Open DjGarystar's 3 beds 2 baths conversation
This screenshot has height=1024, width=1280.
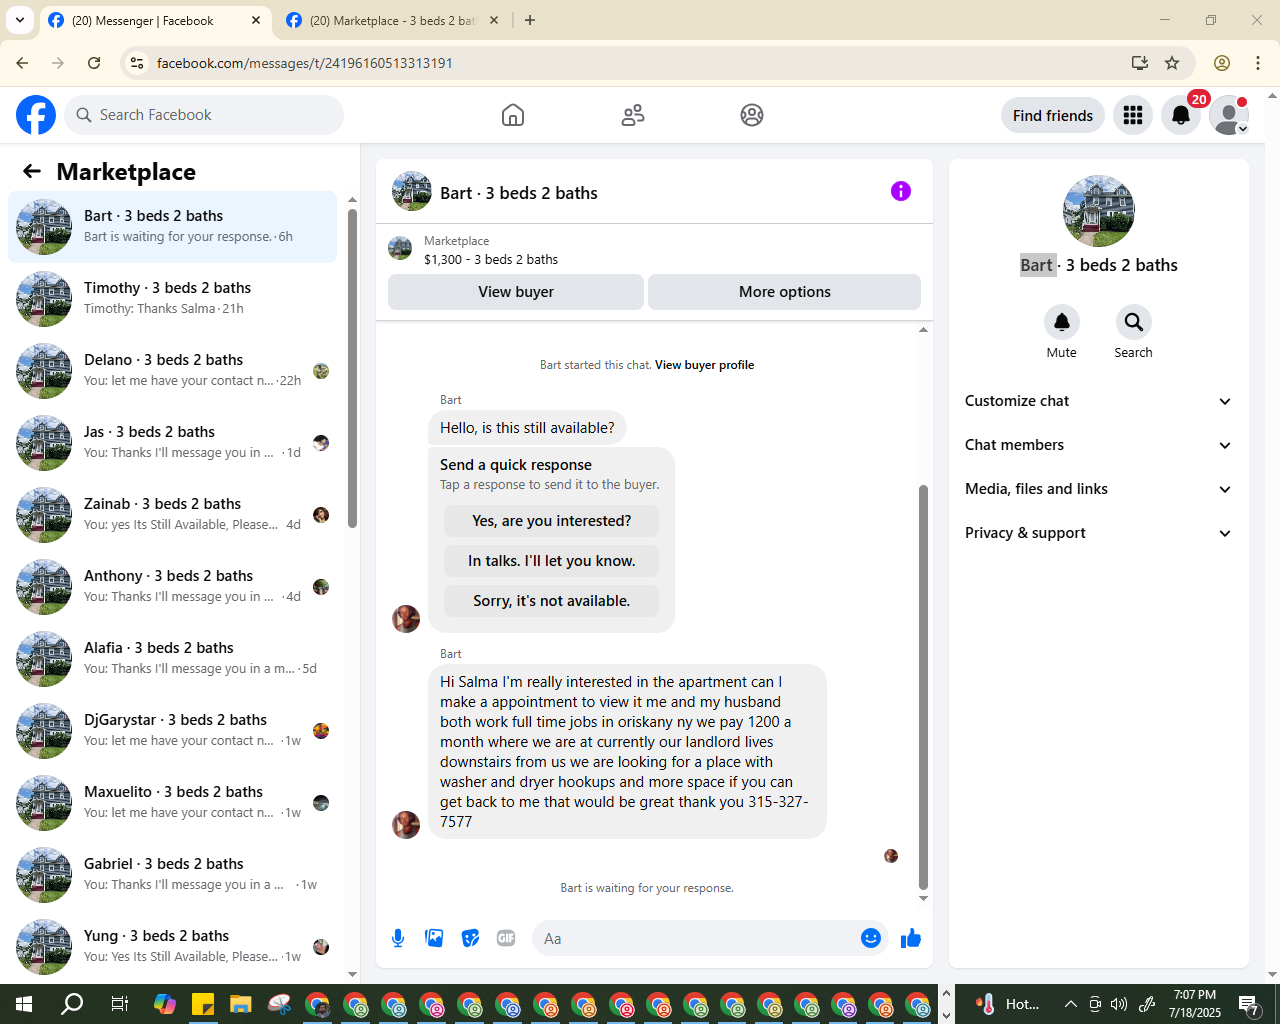pos(173,731)
